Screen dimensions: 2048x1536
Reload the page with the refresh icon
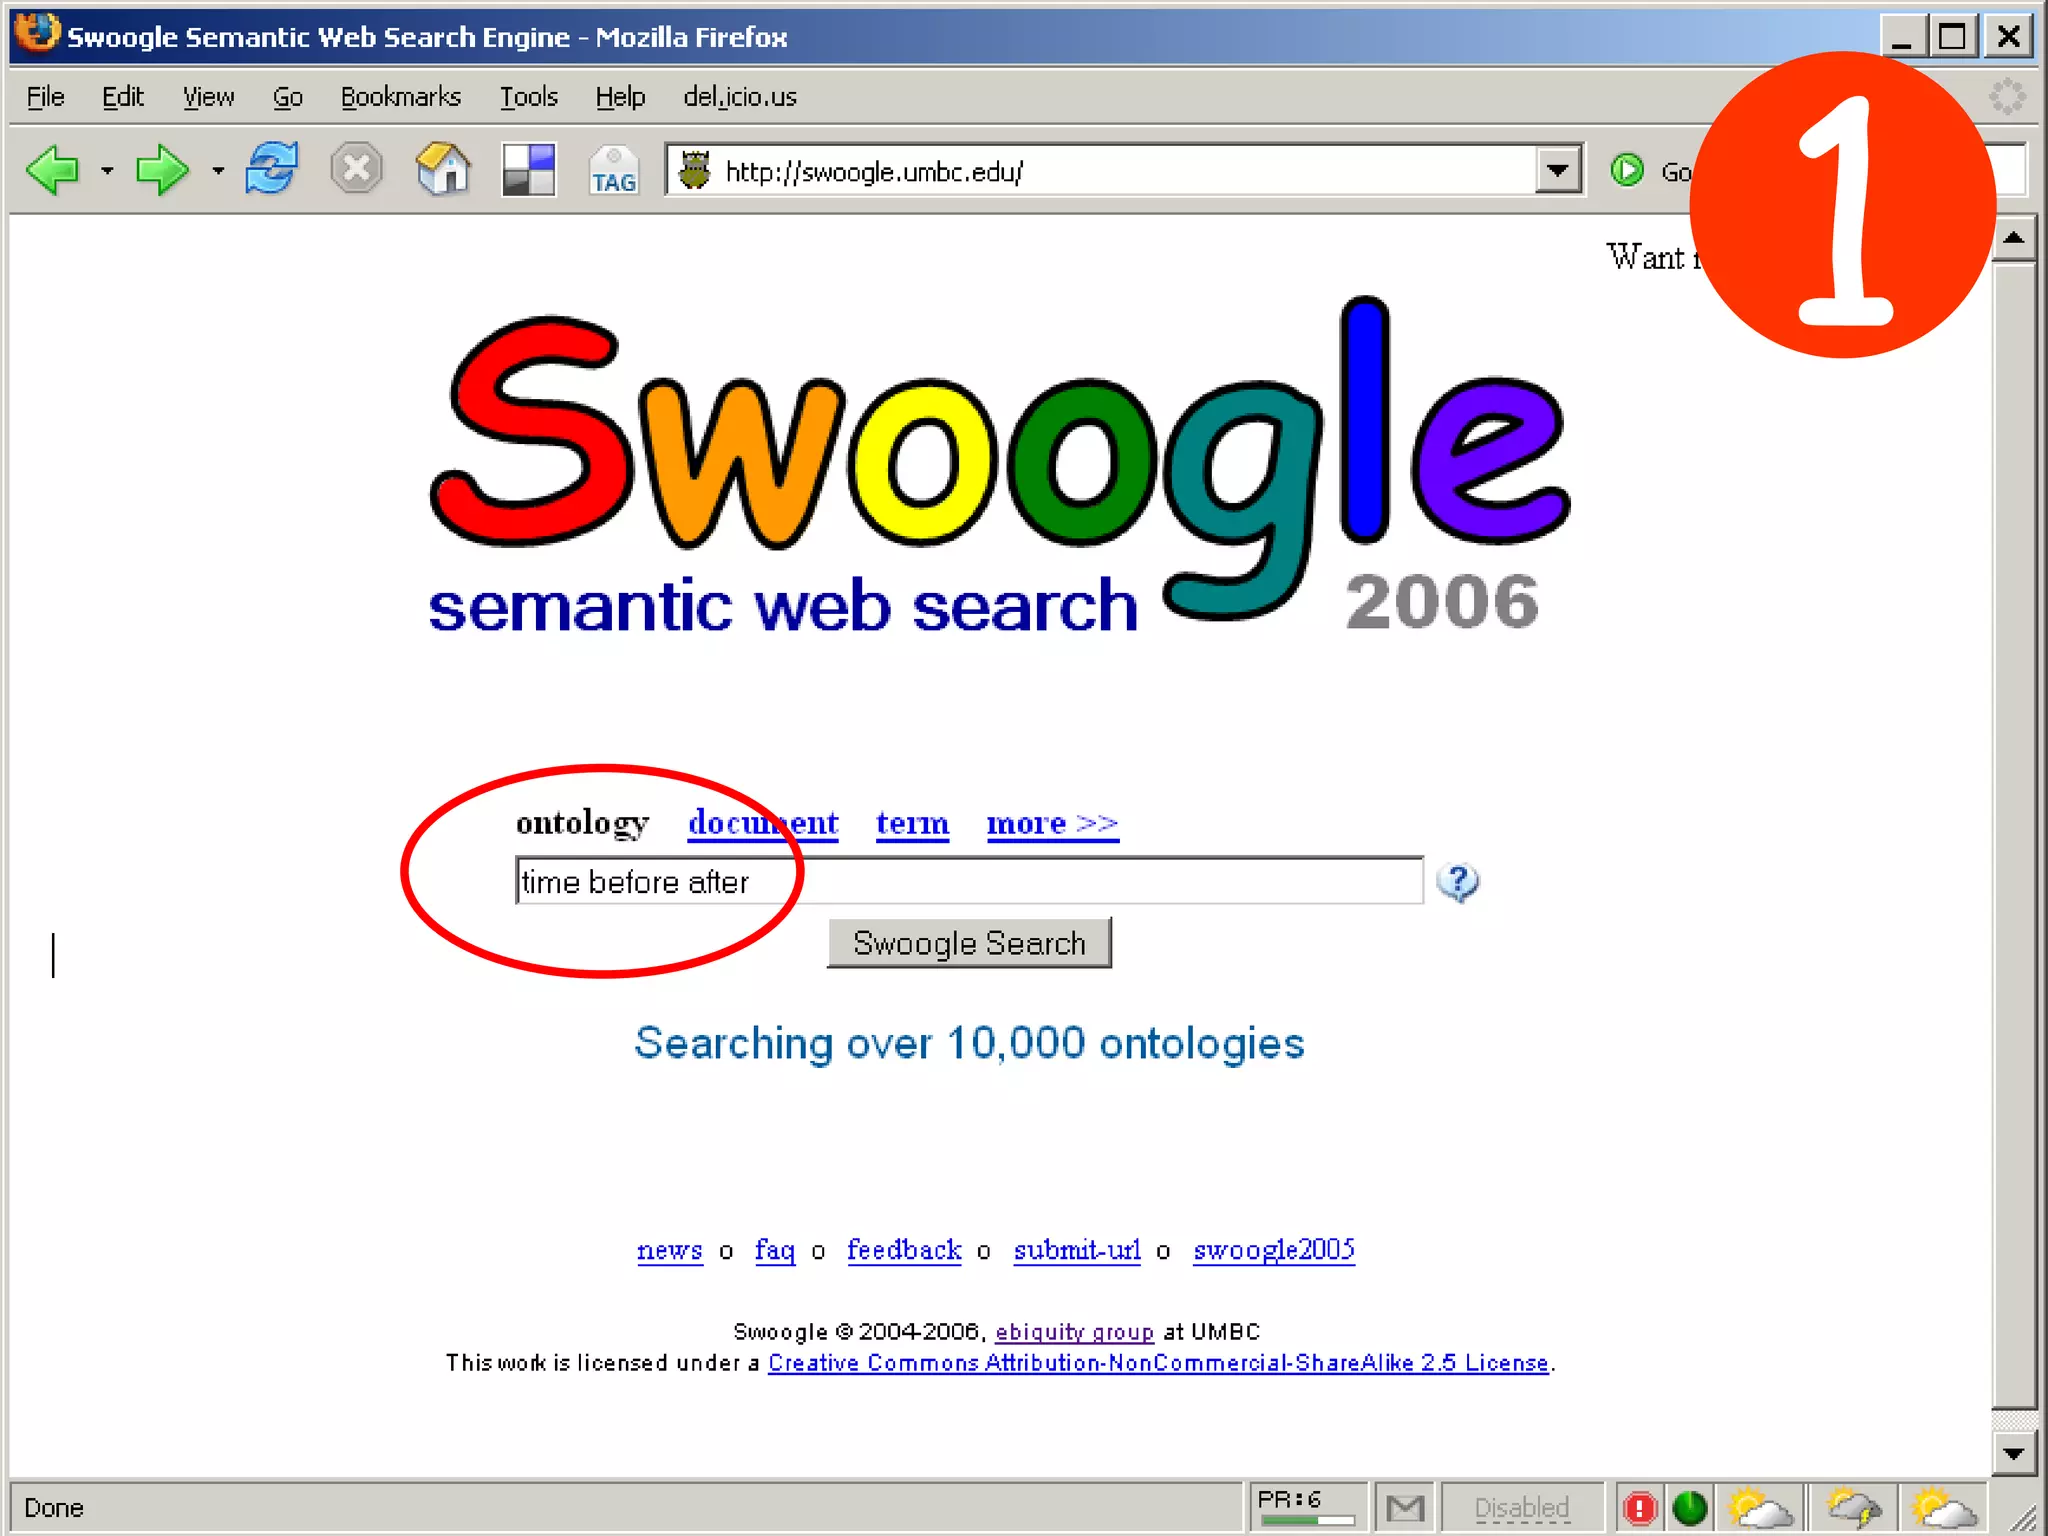point(271,168)
